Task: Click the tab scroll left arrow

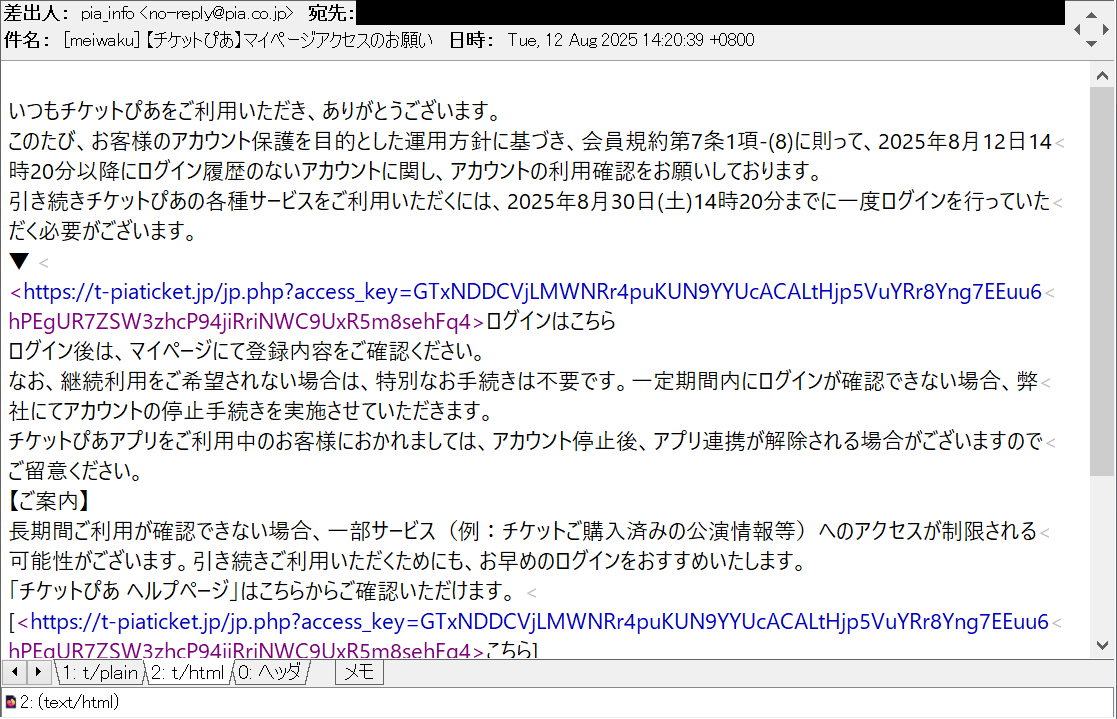Action: 15,672
